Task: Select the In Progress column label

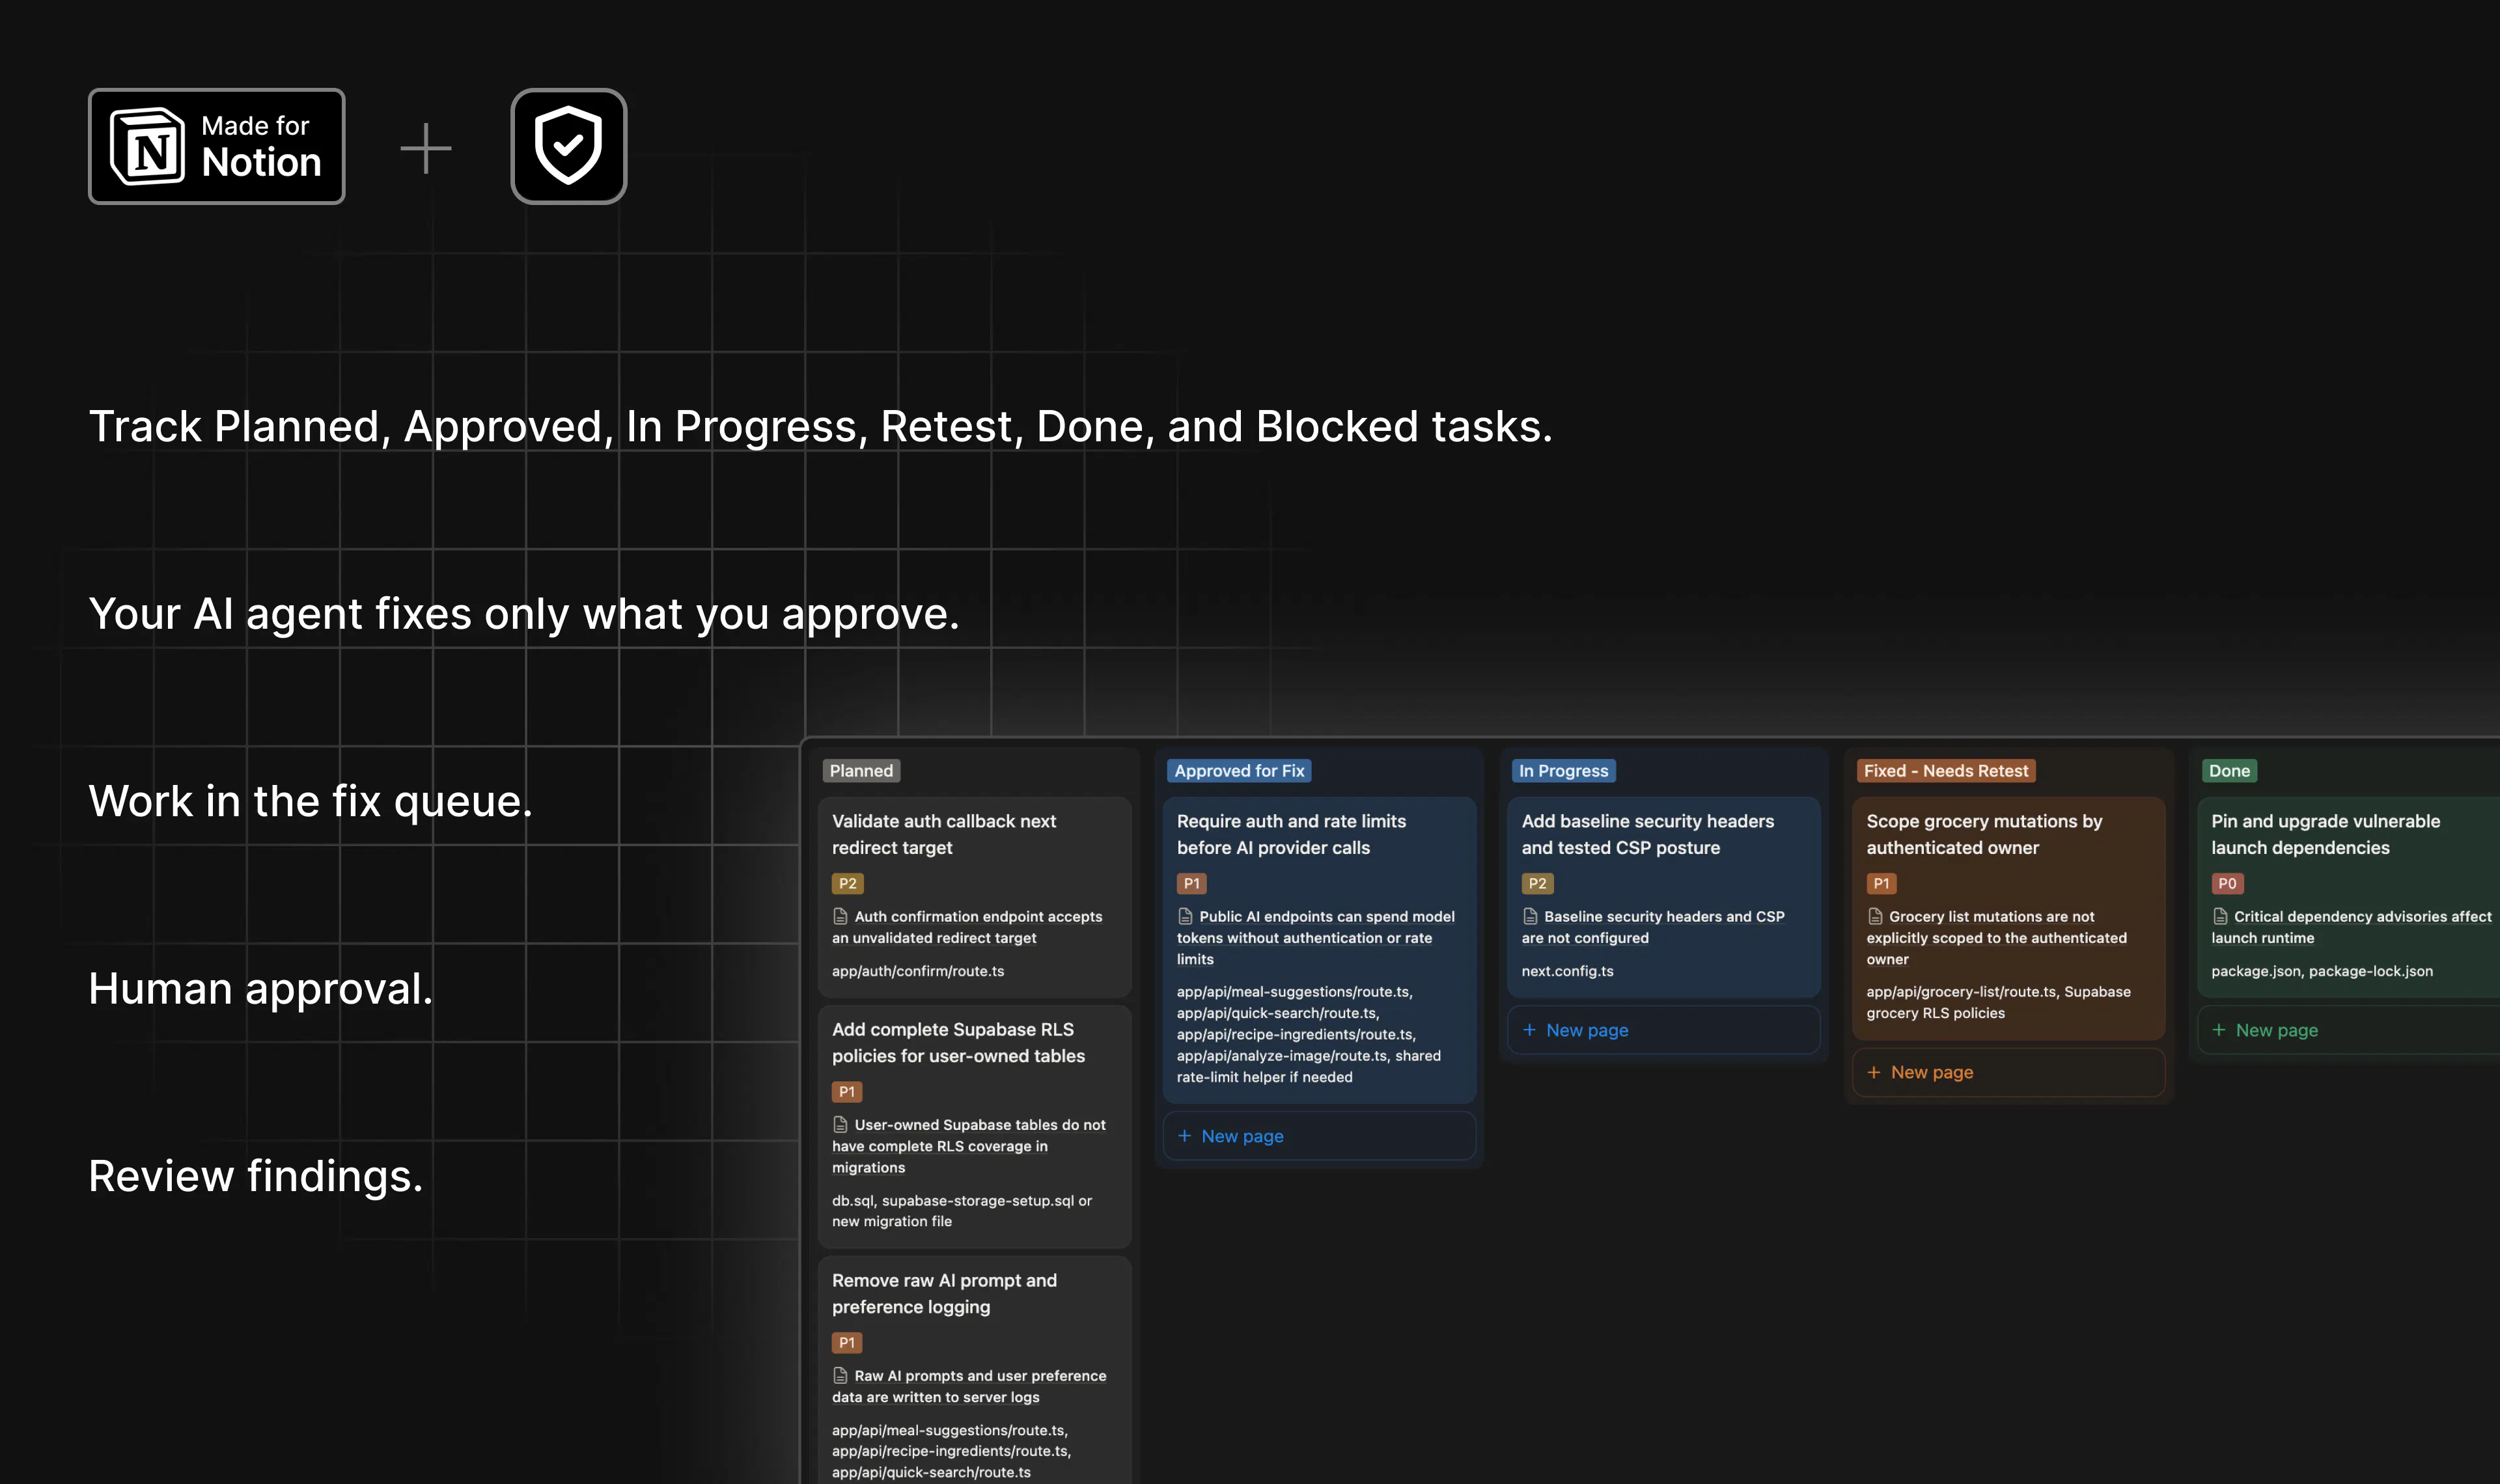Action: [x=1563, y=771]
